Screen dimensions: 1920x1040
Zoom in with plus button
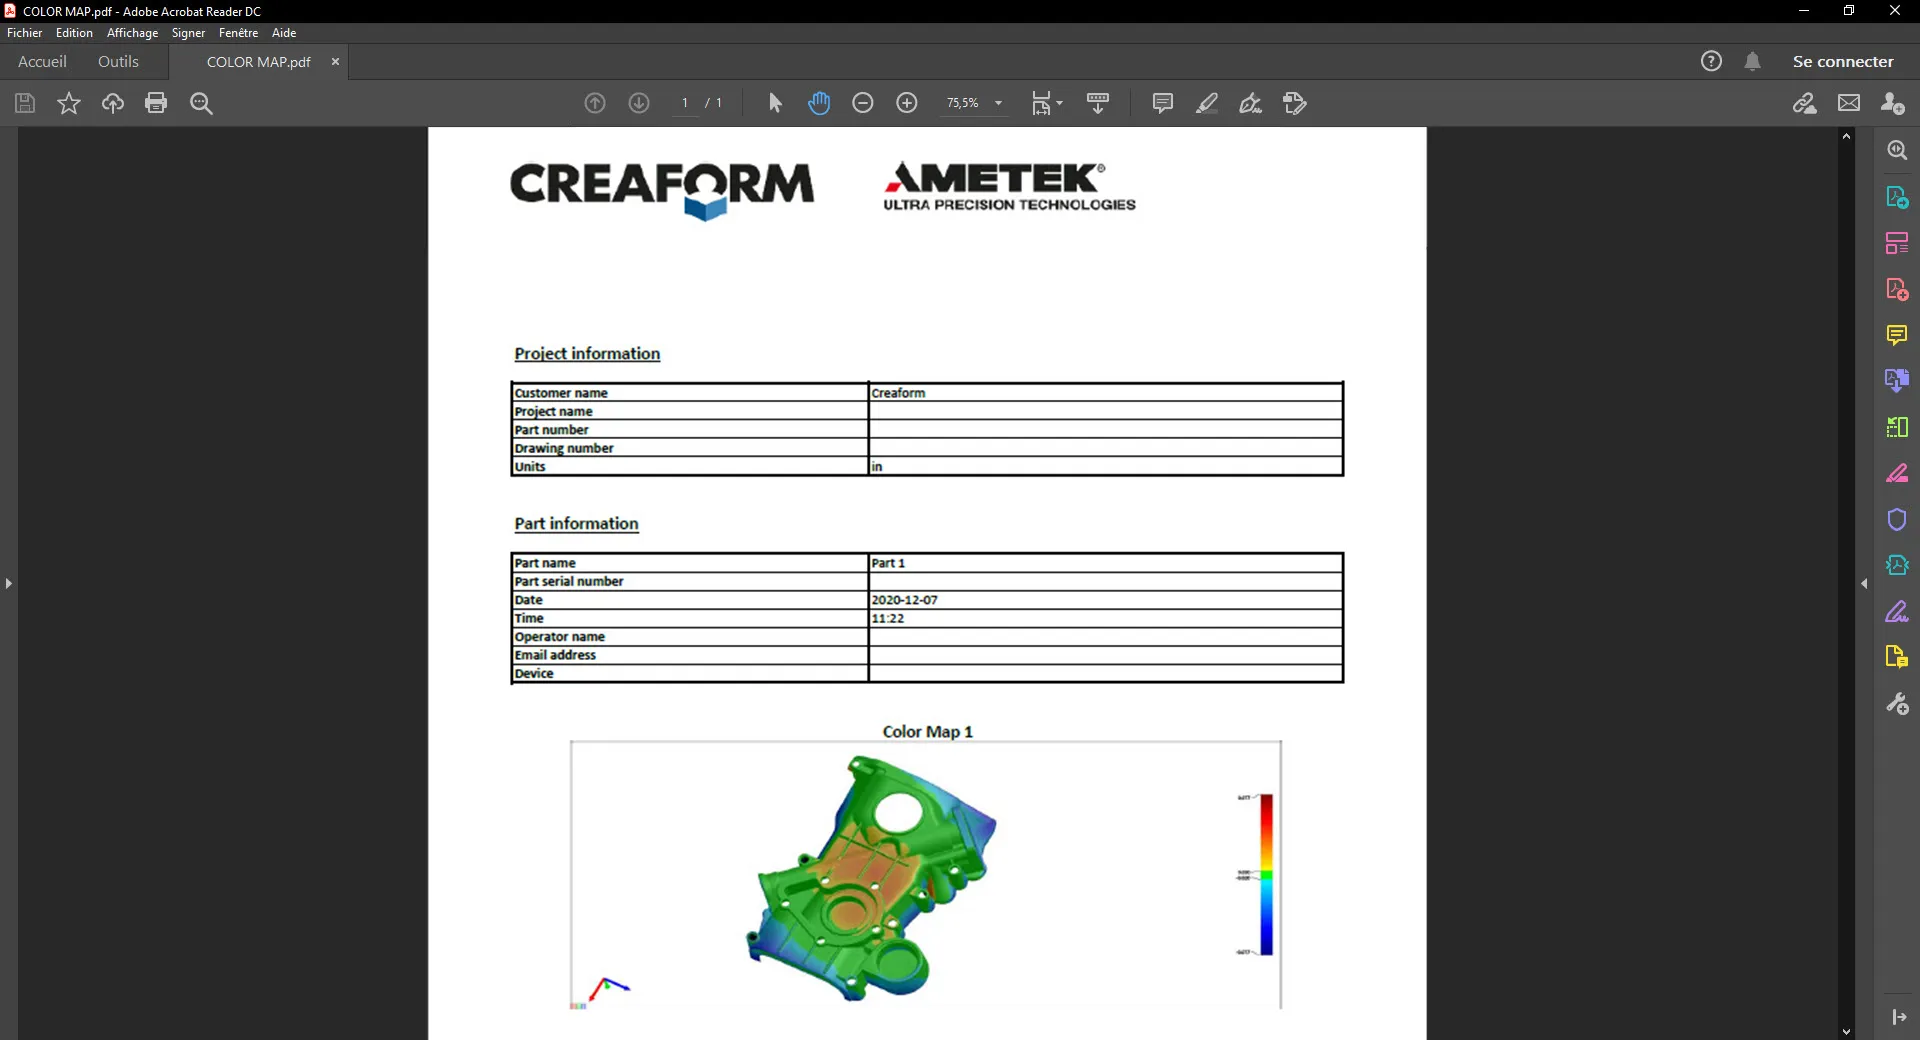click(x=907, y=103)
